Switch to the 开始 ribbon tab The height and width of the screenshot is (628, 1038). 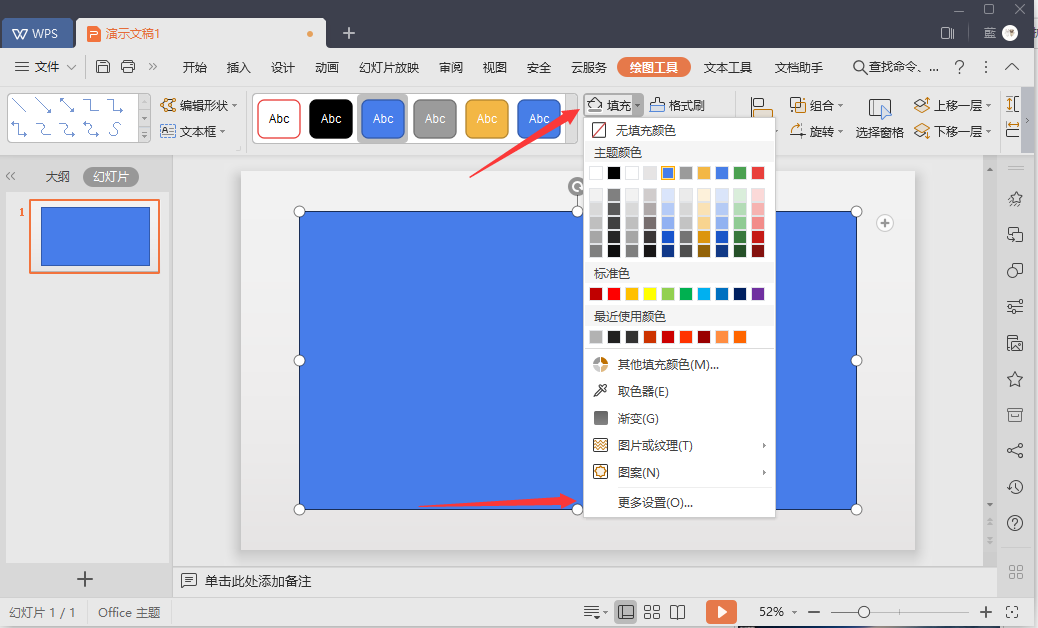[195, 67]
